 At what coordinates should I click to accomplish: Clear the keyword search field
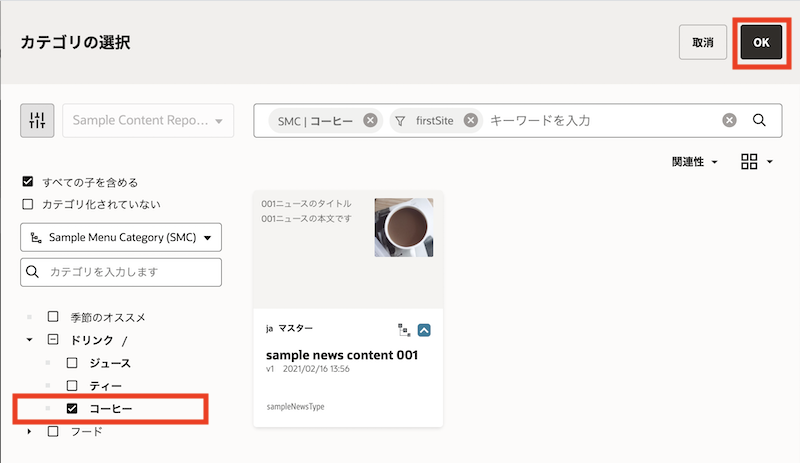[730, 120]
